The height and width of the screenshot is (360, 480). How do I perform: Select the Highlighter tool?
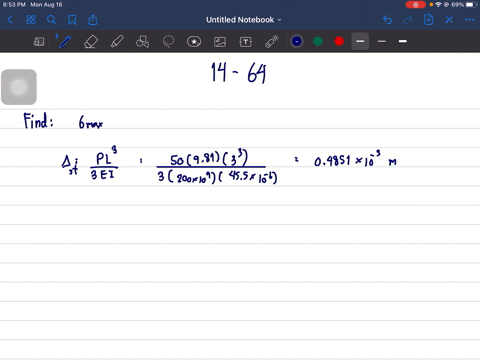[x=117, y=42]
